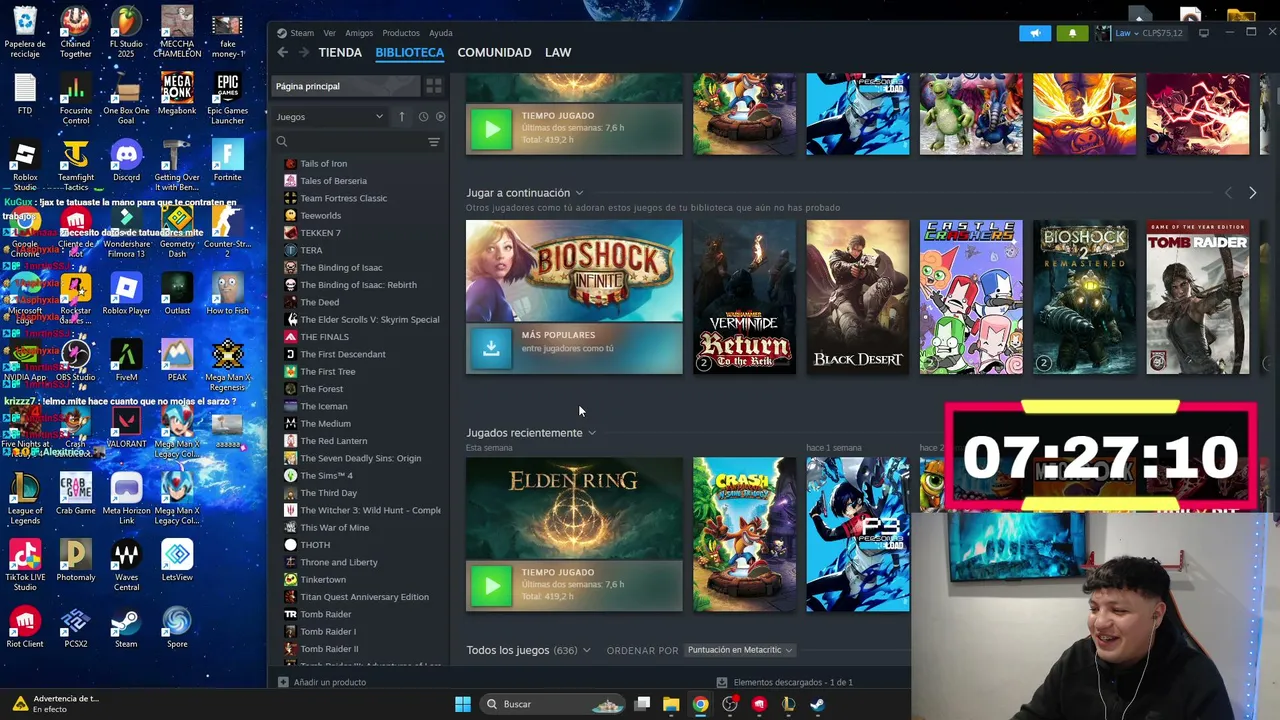Open the Steam notifications bell
This screenshot has height=720, width=1280.
tap(1072, 33)
